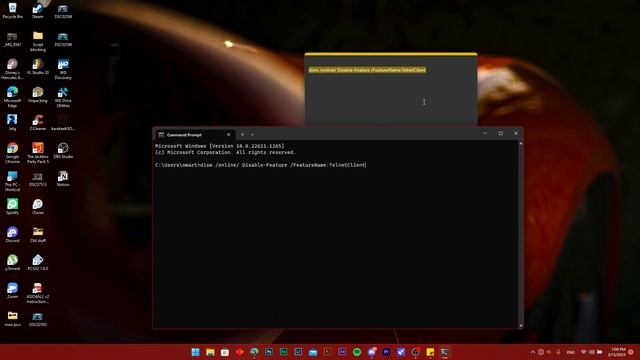Open Sticky Notes from the taskbar
640x360 pixels.
[430, 352]
